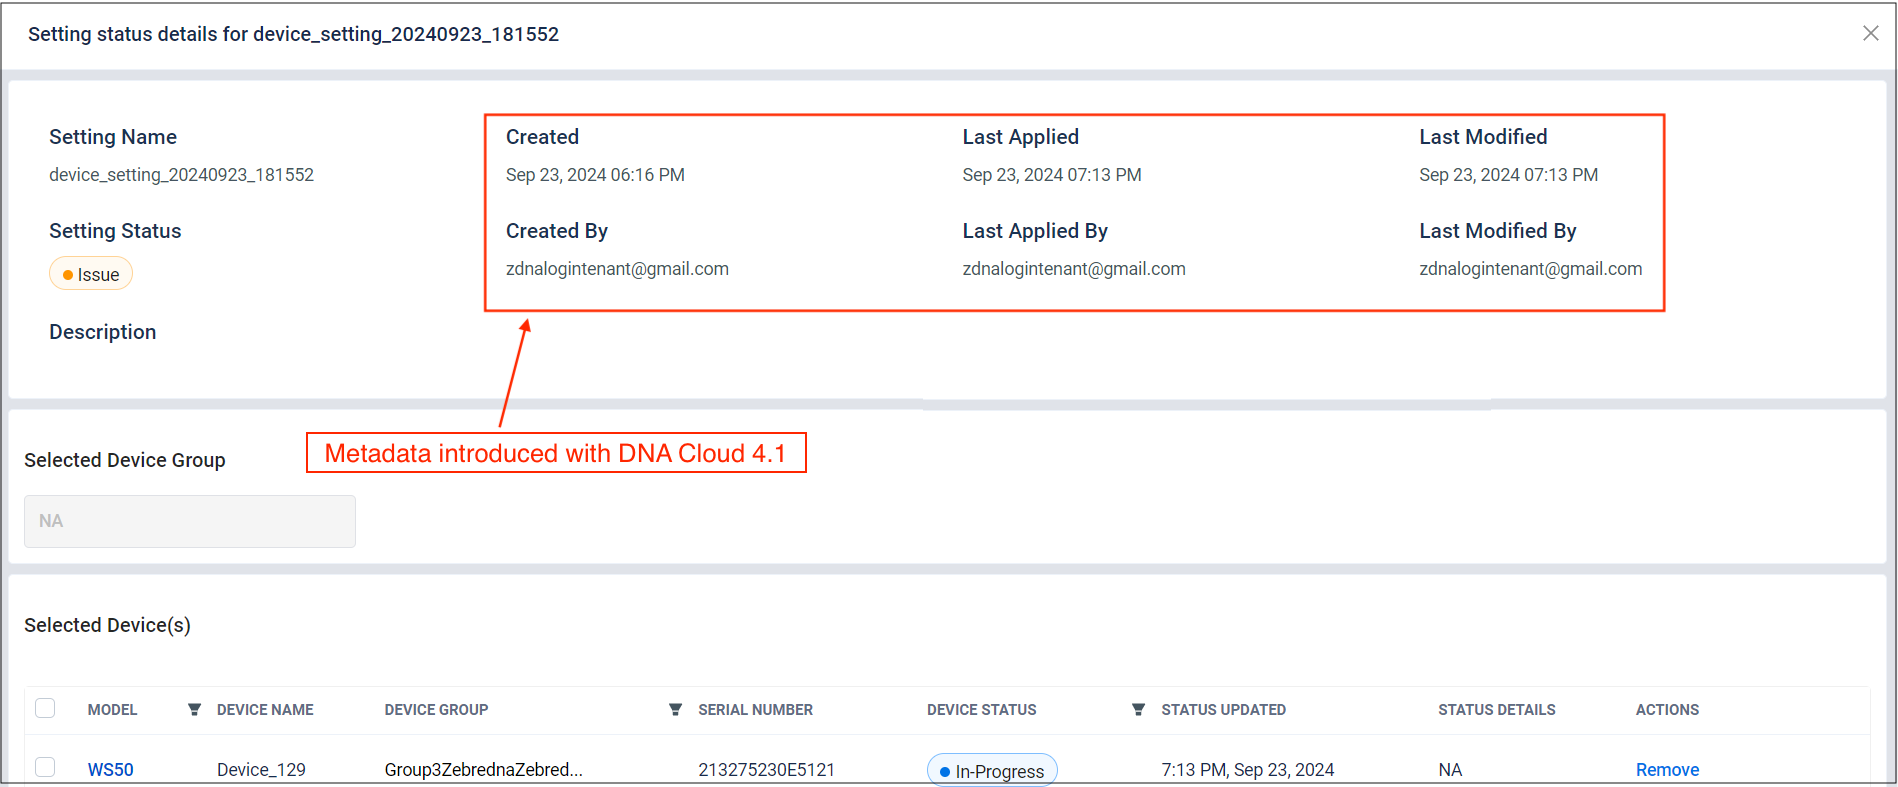
Task: Click Remove for Device_129
Action: (1667, 769)
